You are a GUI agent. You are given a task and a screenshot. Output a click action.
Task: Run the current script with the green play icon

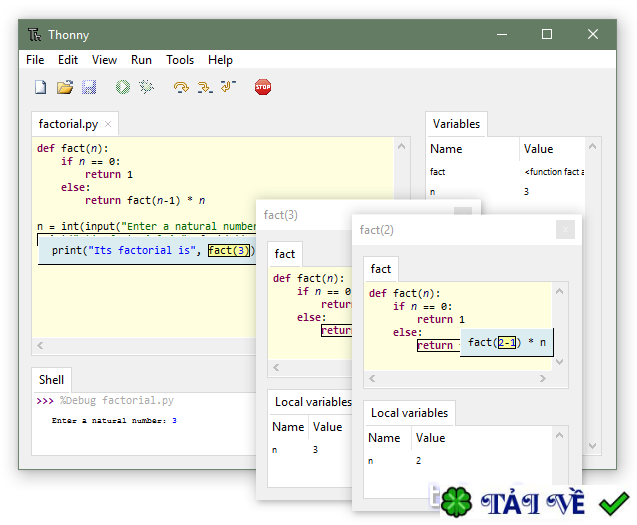coord(123,88)
